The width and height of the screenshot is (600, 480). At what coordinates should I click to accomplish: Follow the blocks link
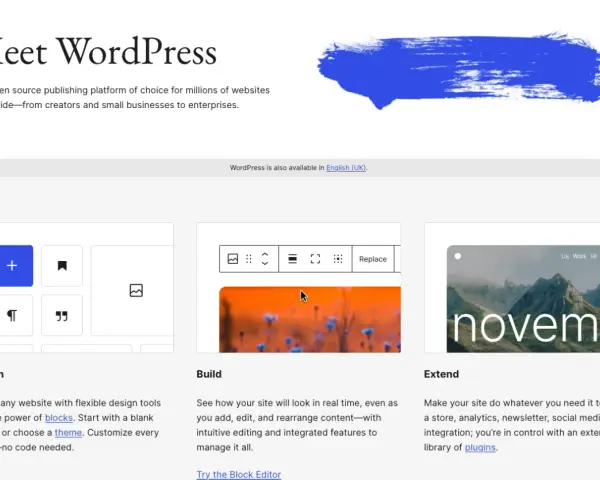coord(59,418)
